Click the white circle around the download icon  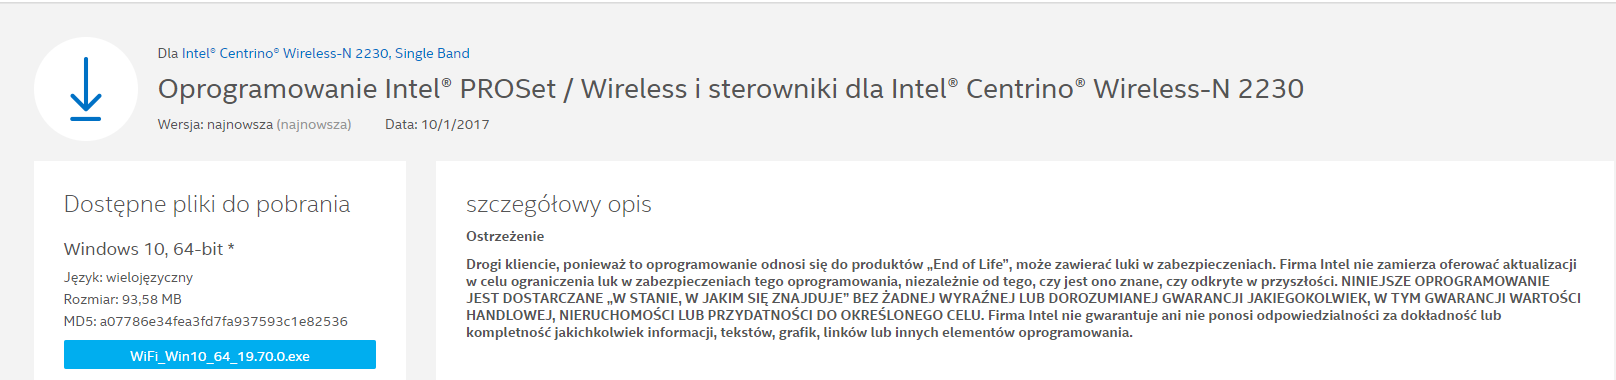click(86, 89)
